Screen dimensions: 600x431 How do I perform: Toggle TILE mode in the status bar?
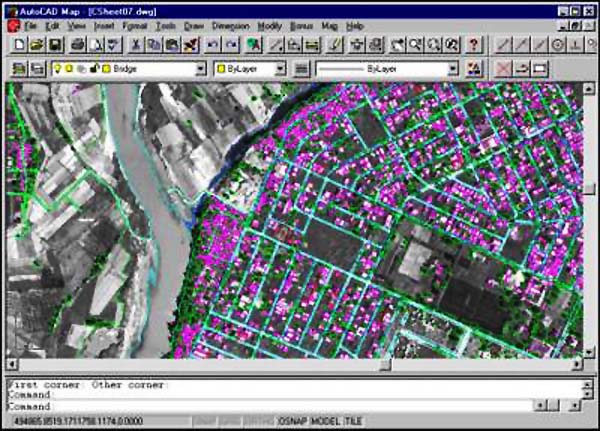coord(353,422)
